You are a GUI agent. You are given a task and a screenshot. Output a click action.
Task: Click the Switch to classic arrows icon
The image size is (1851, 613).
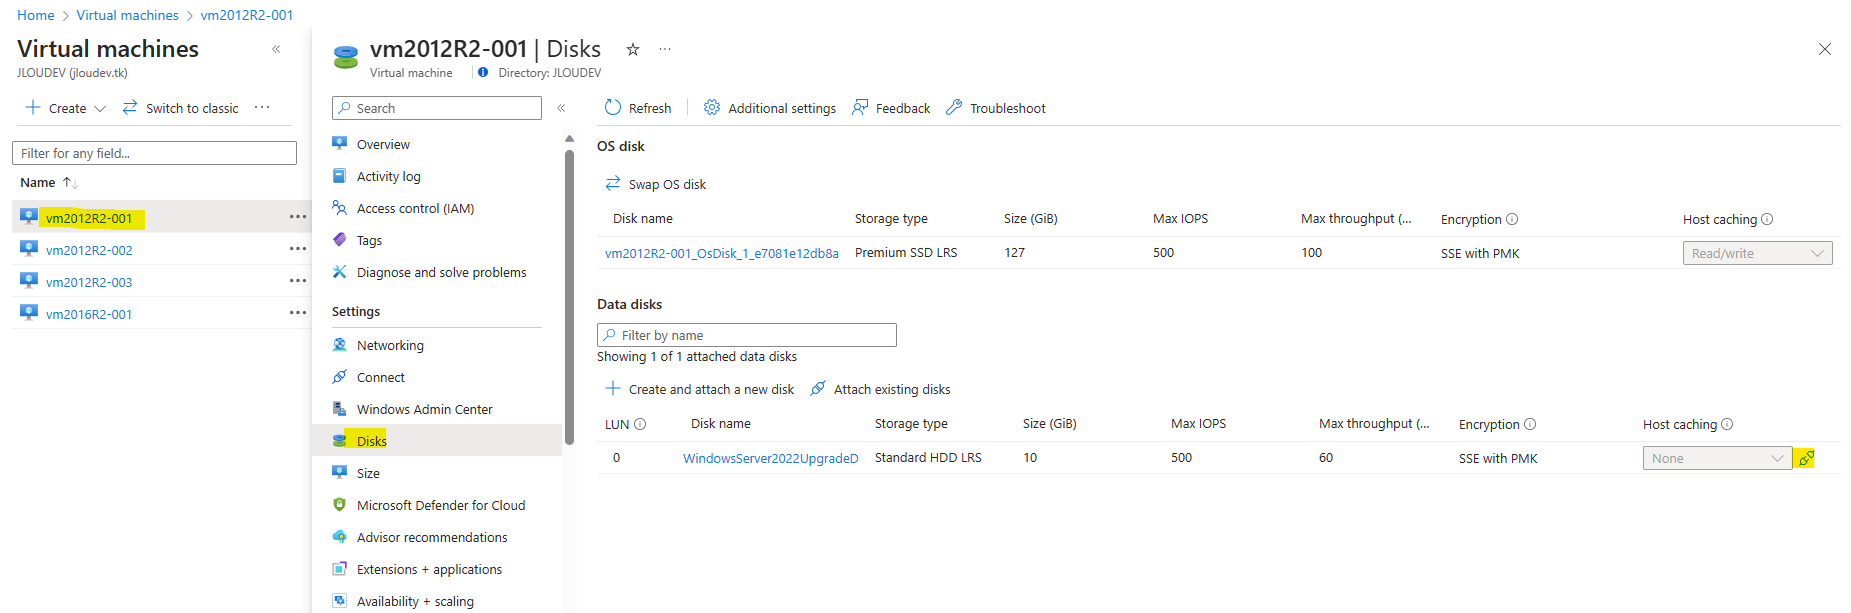[130, 108]
